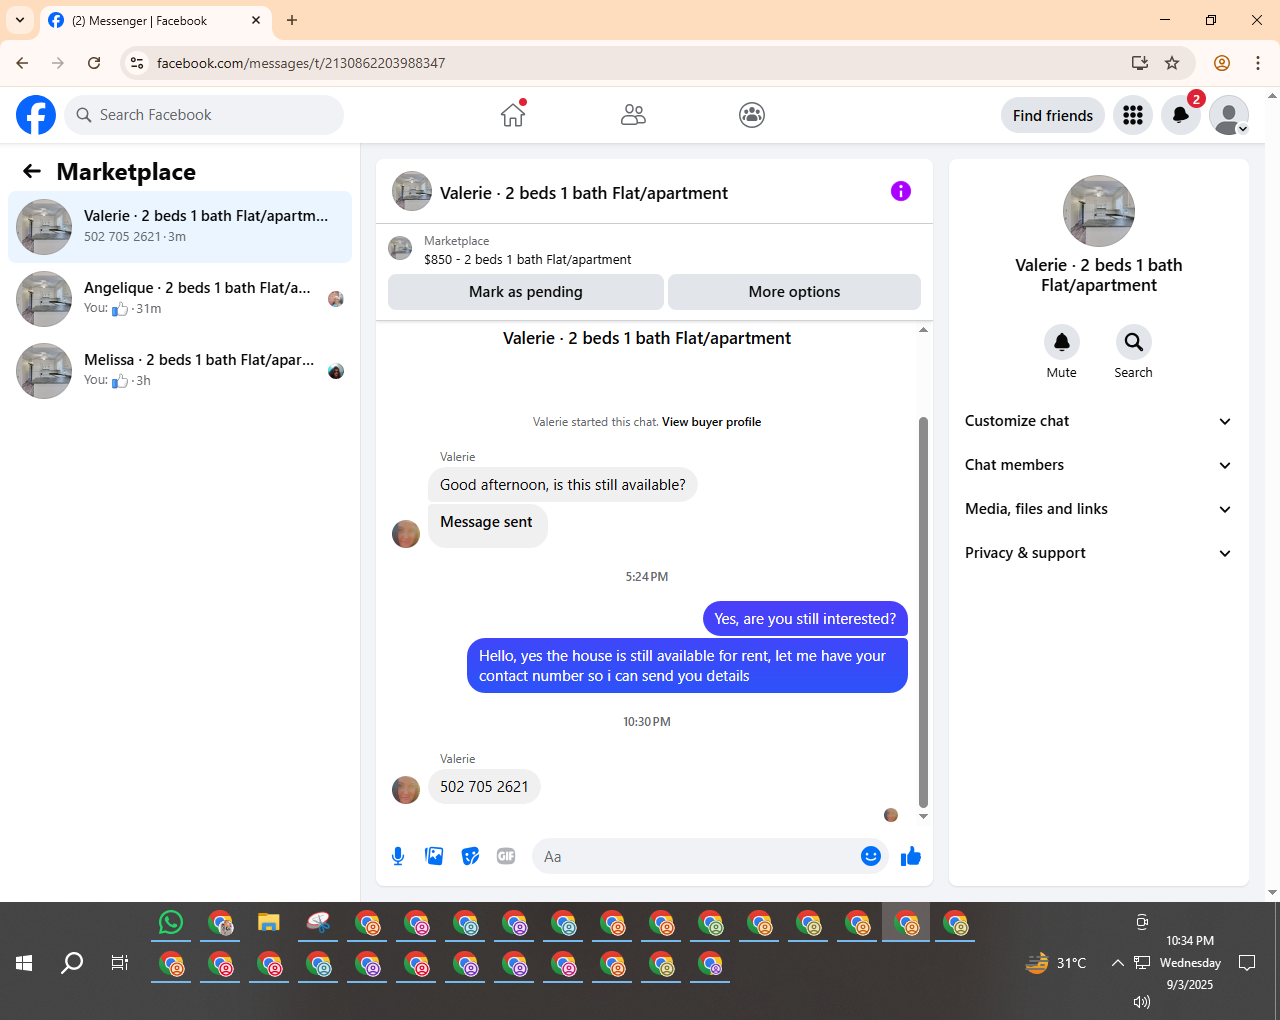The width and height of the screenshot is (1280, 1020).
Task: Open the Melissa conversation in the list
Action: (180, 371)
